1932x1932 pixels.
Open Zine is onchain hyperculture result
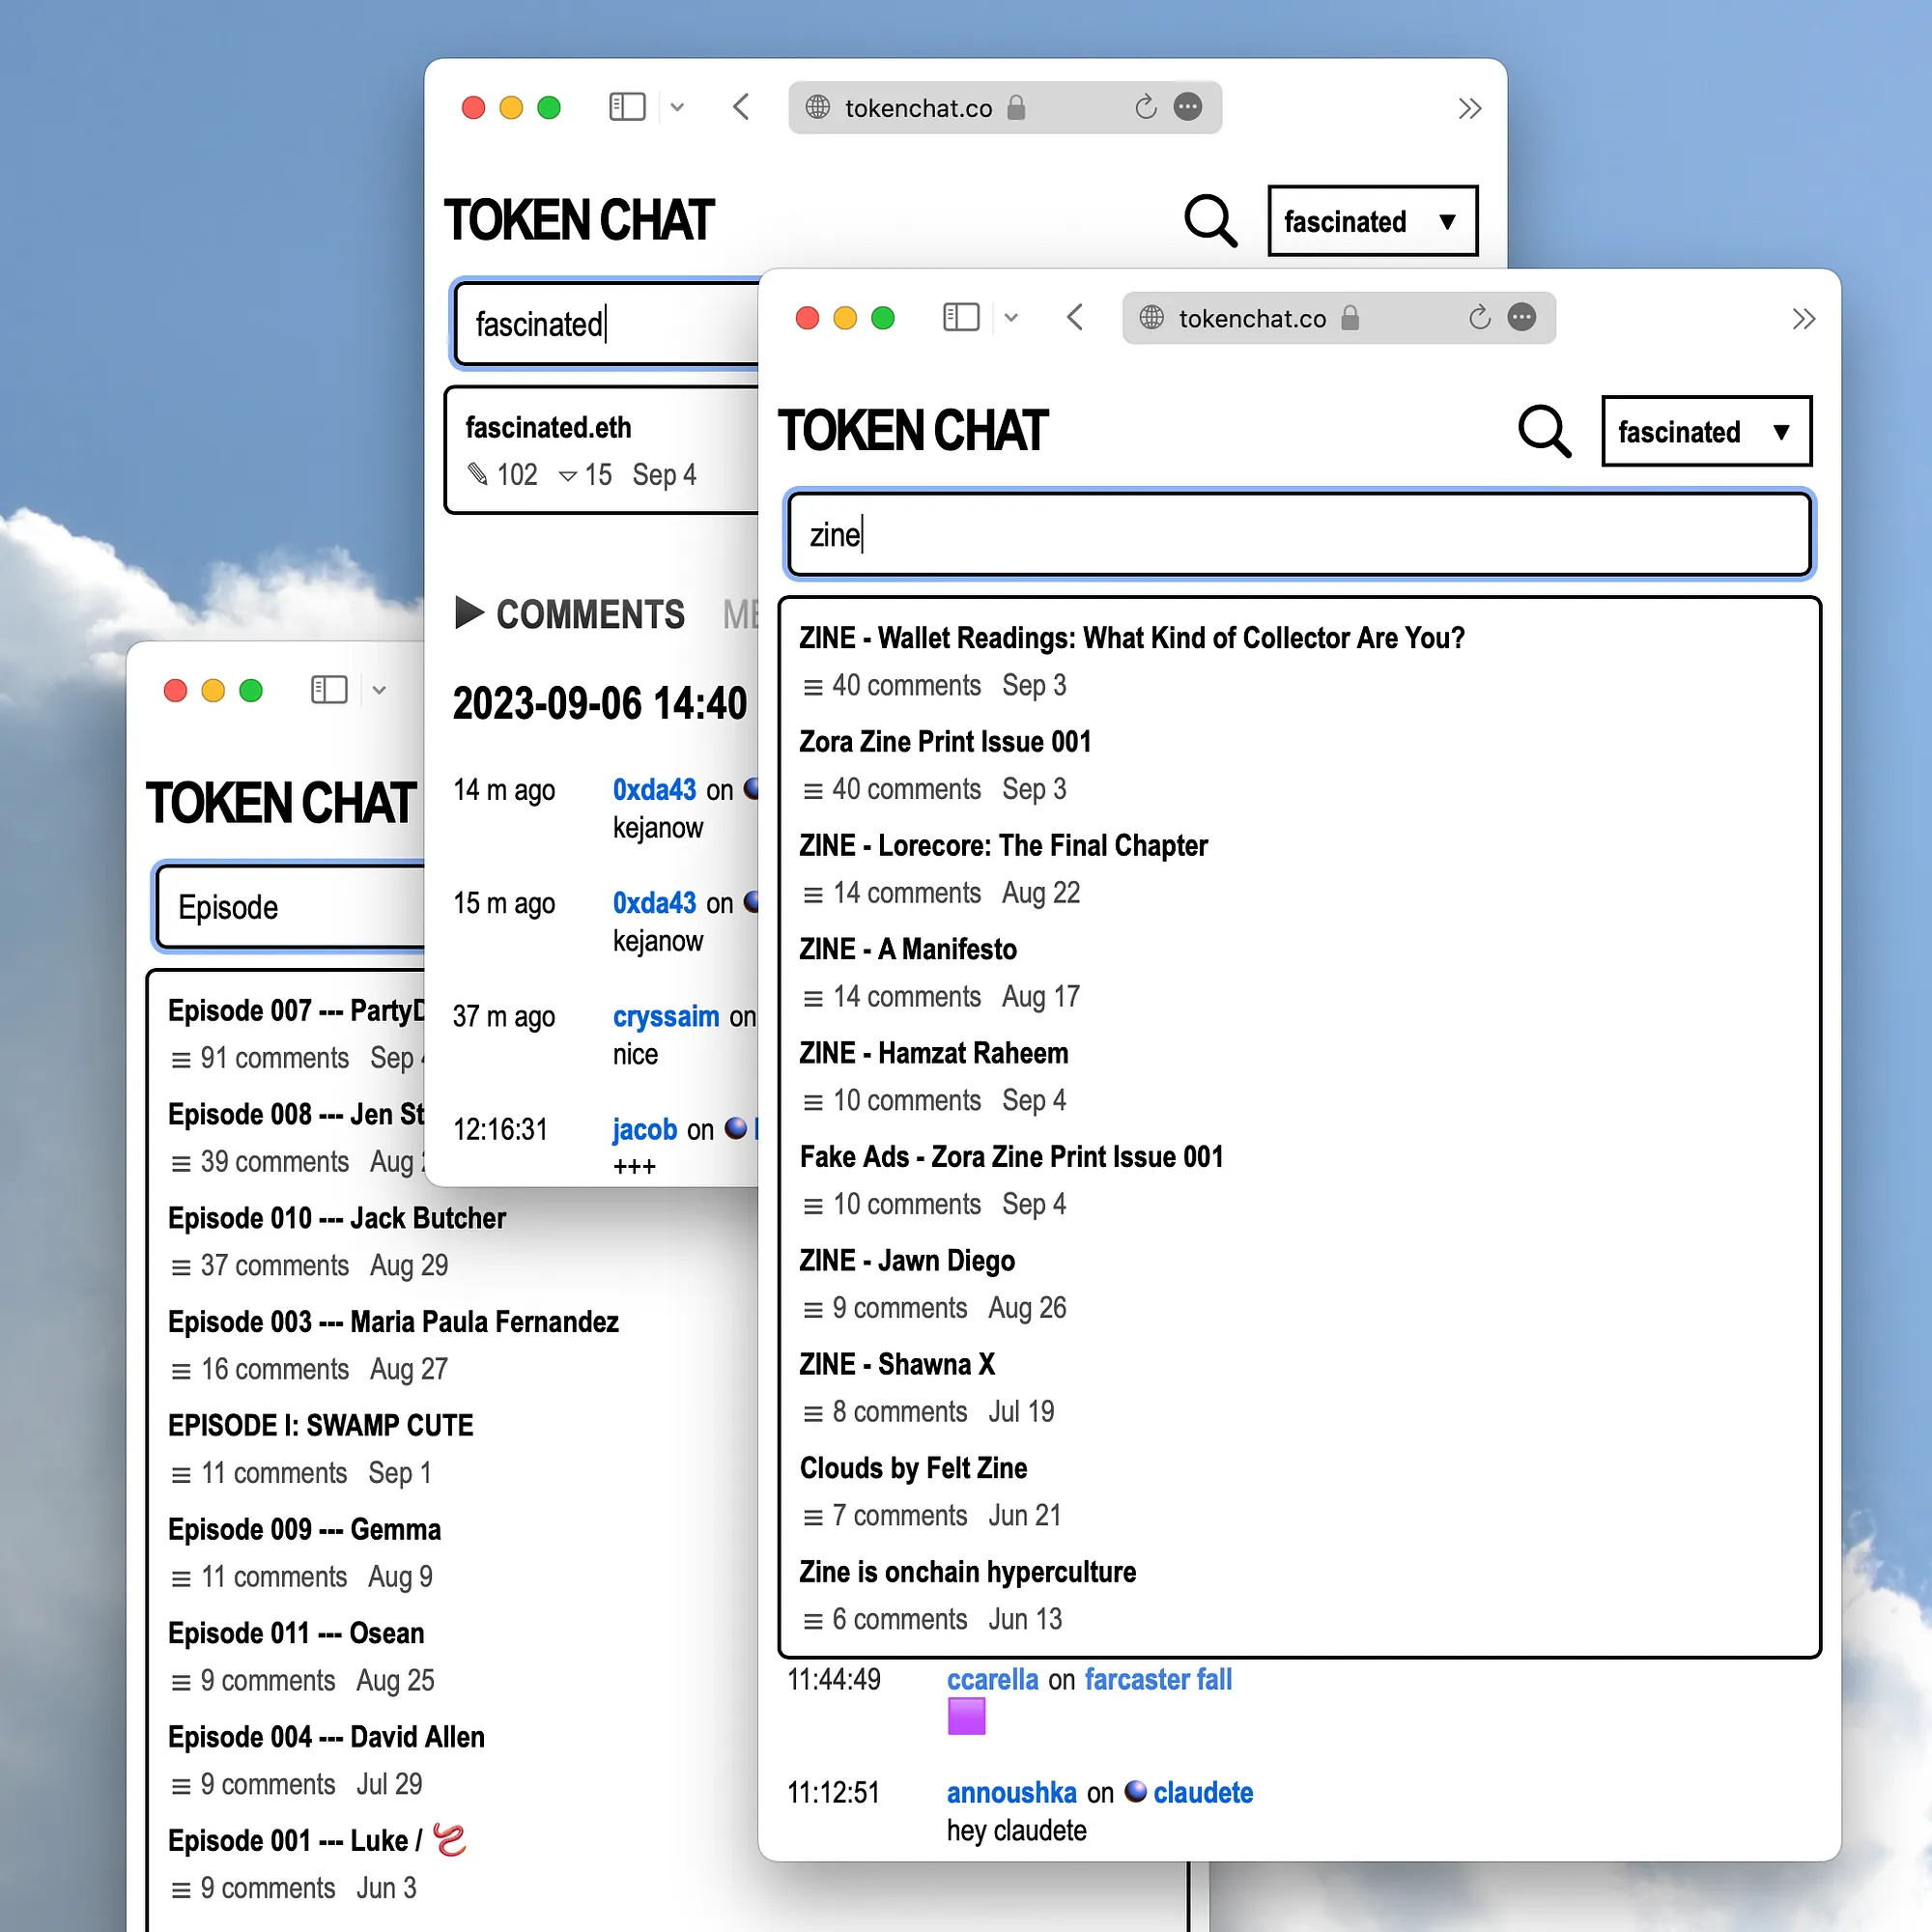pos(967,1572)
